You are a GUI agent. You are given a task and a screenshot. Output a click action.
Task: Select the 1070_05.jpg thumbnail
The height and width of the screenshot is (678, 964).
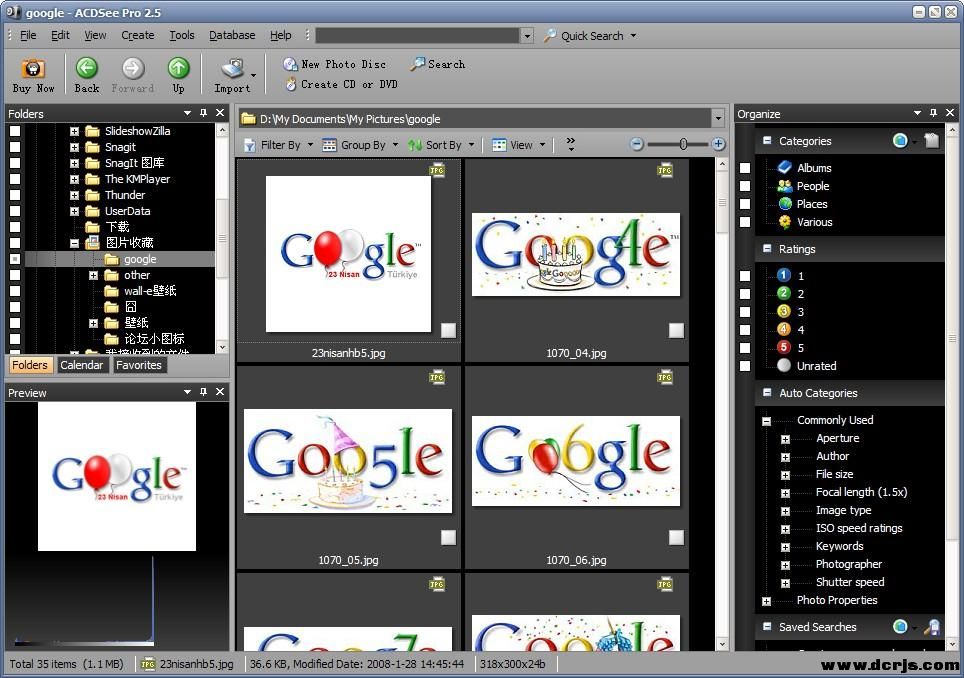tap(348, 461)
